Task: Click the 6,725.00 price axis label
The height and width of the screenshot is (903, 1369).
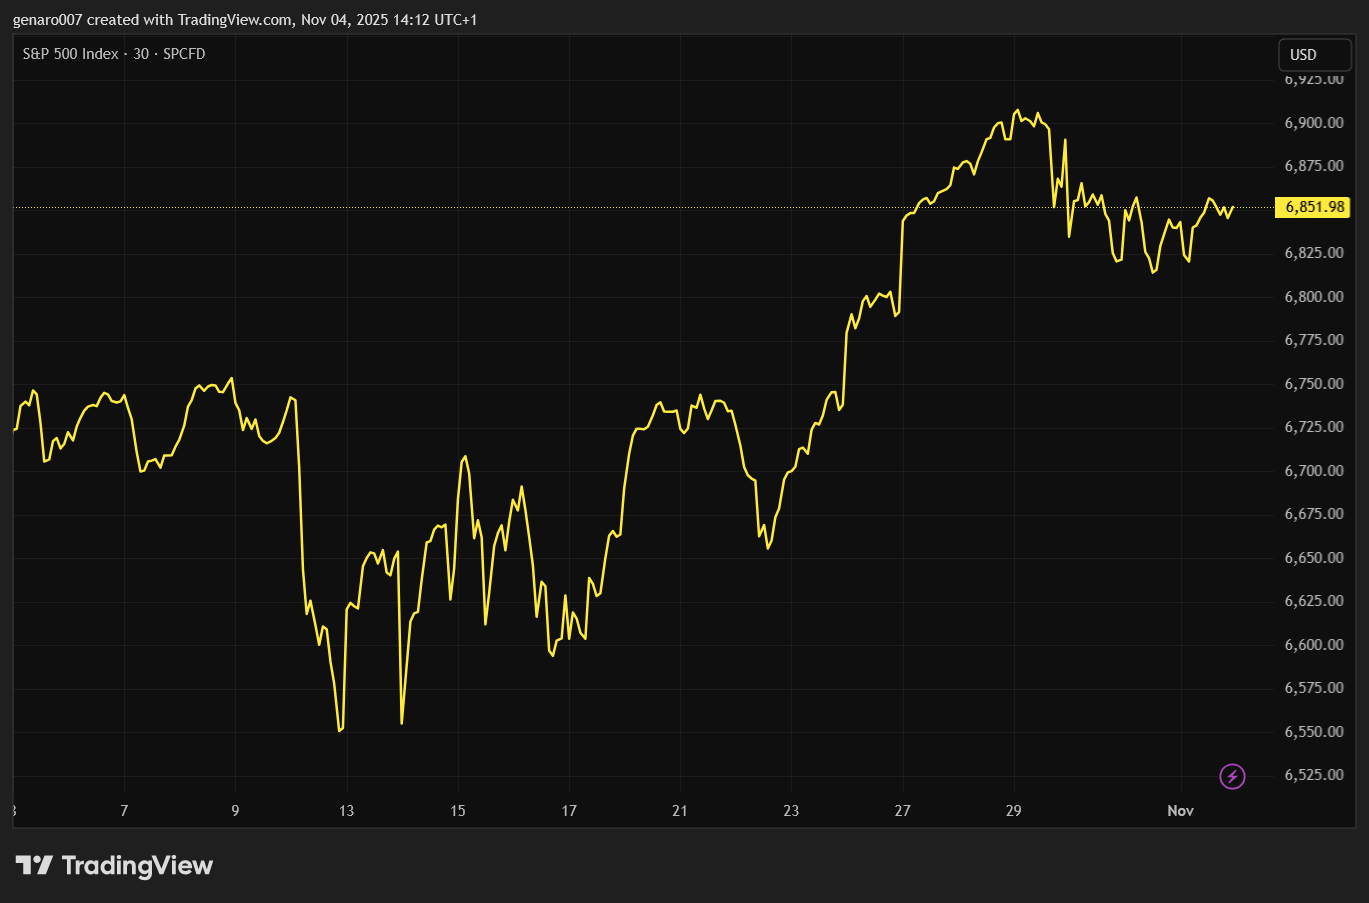Action: coord(1314,427)
